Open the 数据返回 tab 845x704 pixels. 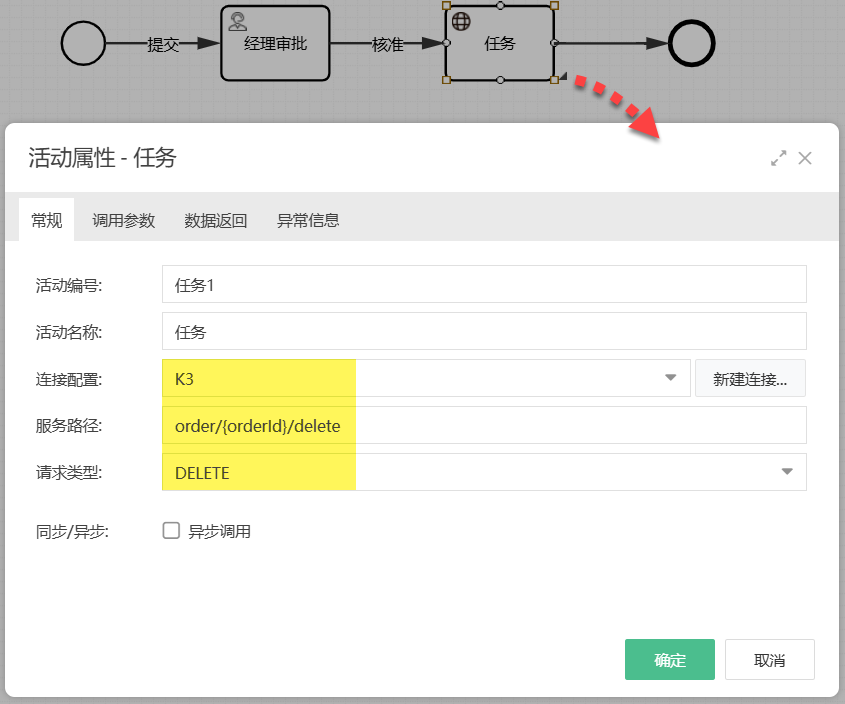216,221
